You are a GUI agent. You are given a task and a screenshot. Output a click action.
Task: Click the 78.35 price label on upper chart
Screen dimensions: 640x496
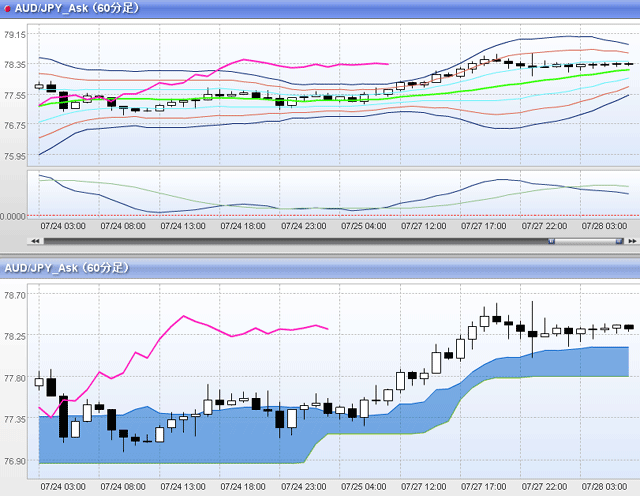14,65
